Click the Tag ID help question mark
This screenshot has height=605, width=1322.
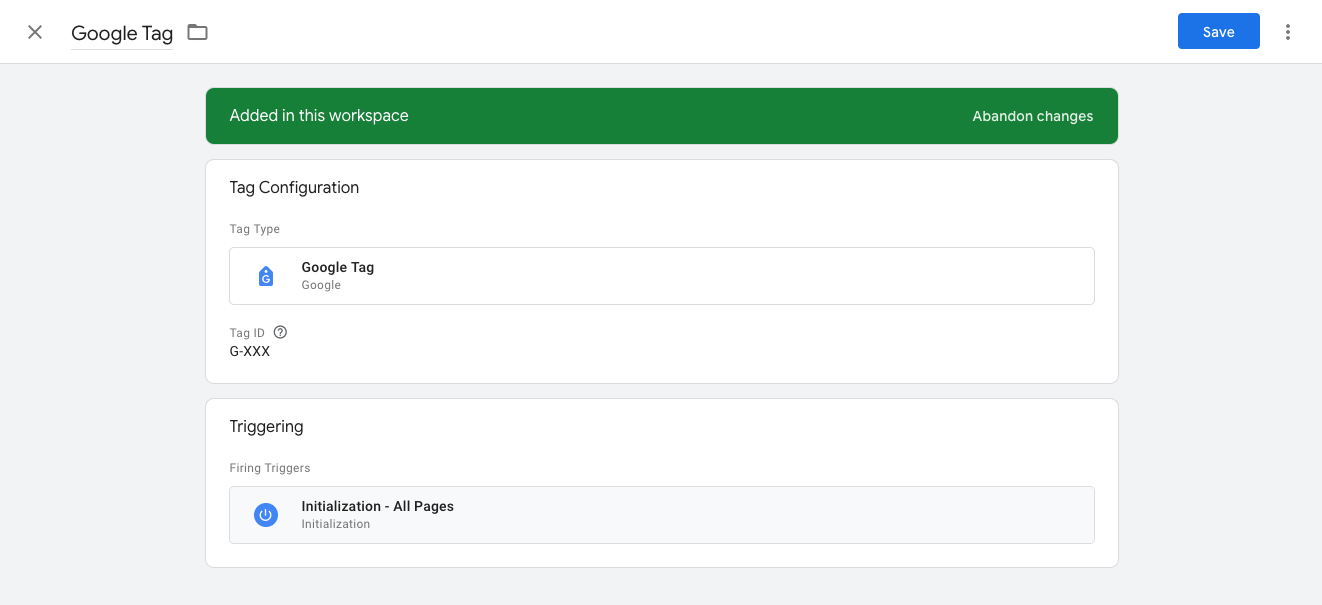[280, 331]
